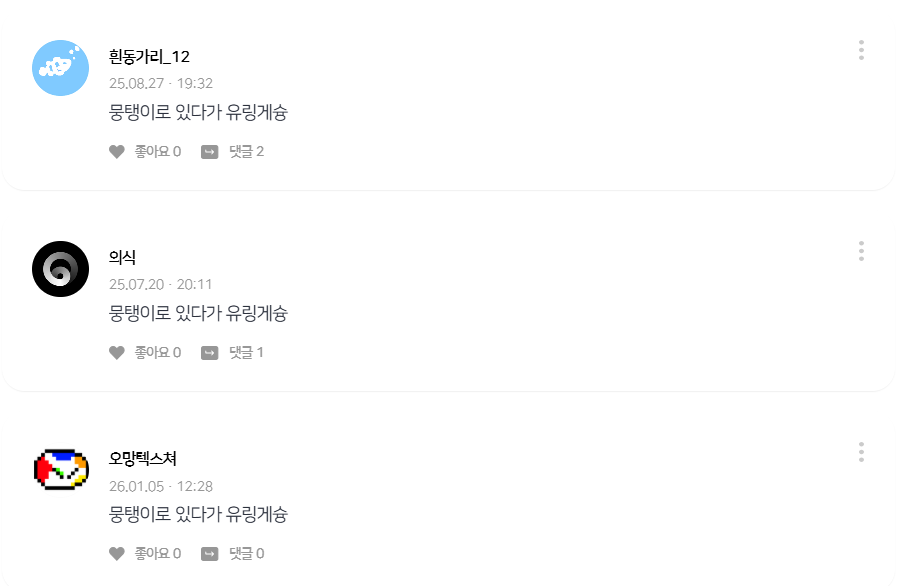
Task: Click the reply arrow icon on 의식's comment
Action: click(x=209, y=352)
